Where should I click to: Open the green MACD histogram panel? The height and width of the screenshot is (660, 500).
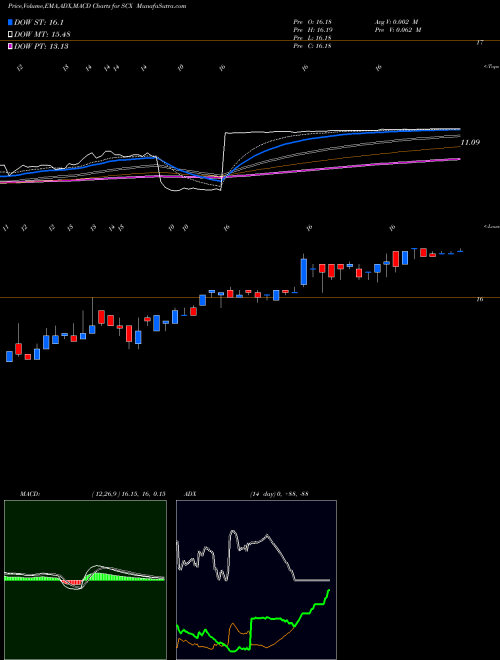tap(85, 580)
